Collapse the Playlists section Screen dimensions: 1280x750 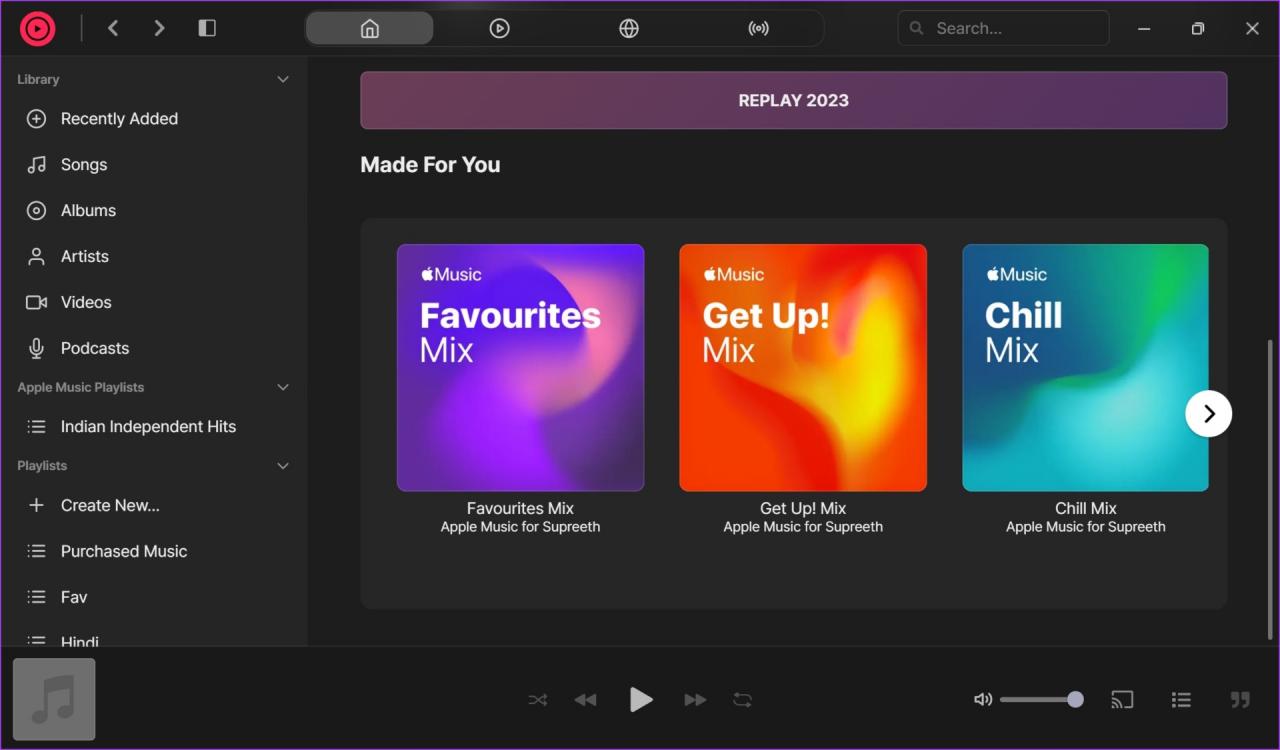coord(283,466)
